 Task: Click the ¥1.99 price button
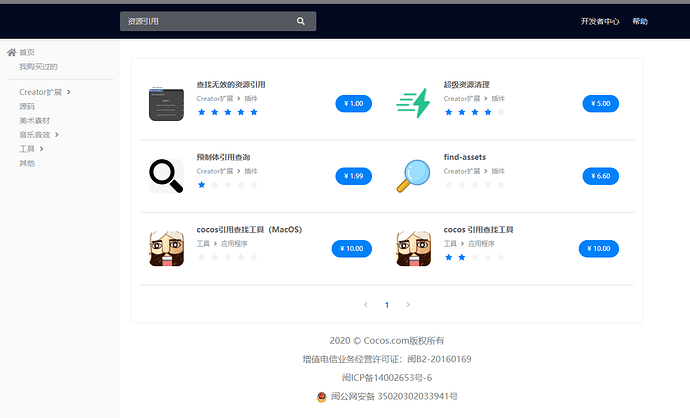click(x=354, y=176)
